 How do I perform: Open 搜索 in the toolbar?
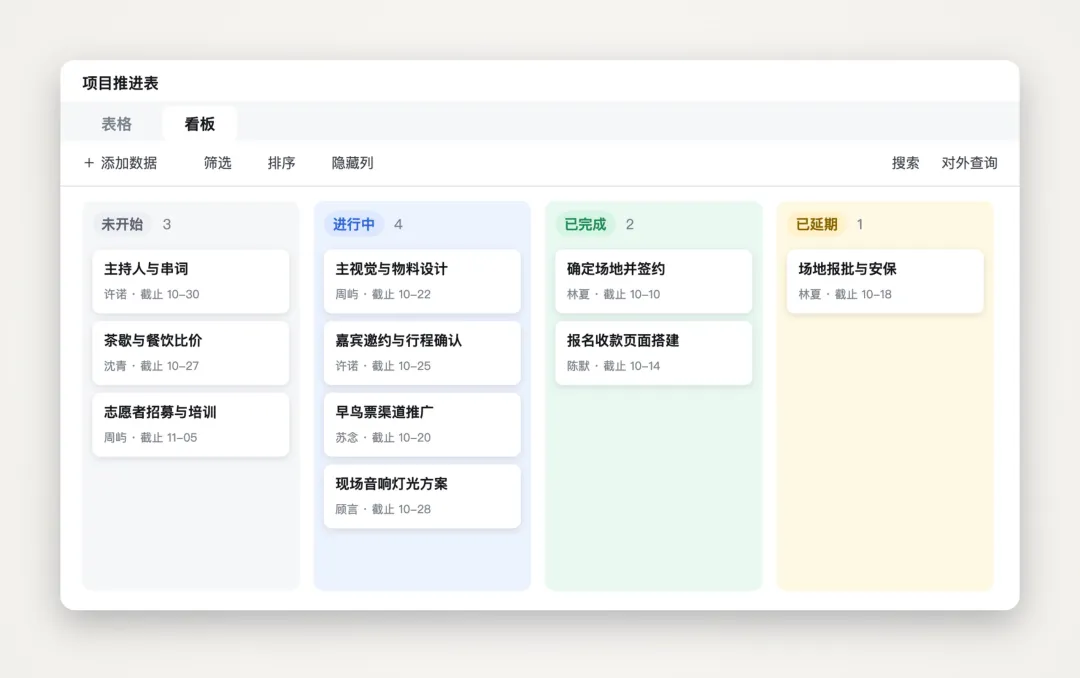905,163
